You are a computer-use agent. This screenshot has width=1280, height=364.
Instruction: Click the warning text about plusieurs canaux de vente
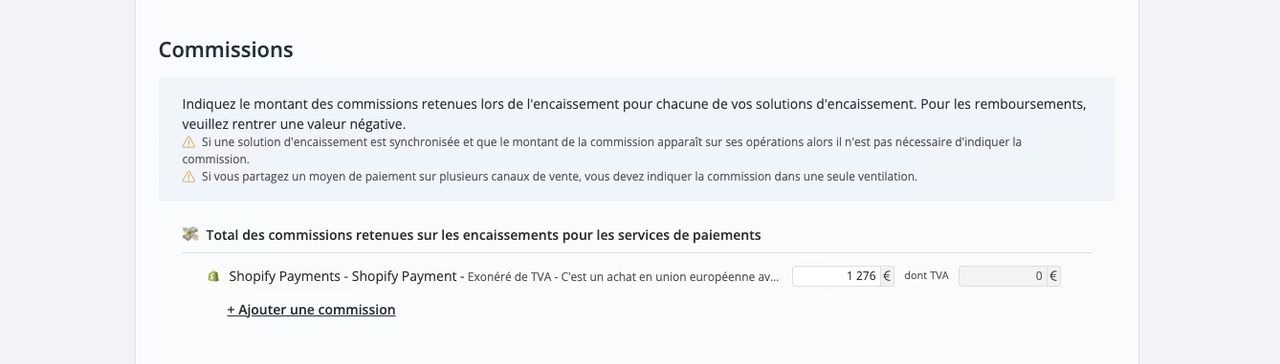coord(559,176)
